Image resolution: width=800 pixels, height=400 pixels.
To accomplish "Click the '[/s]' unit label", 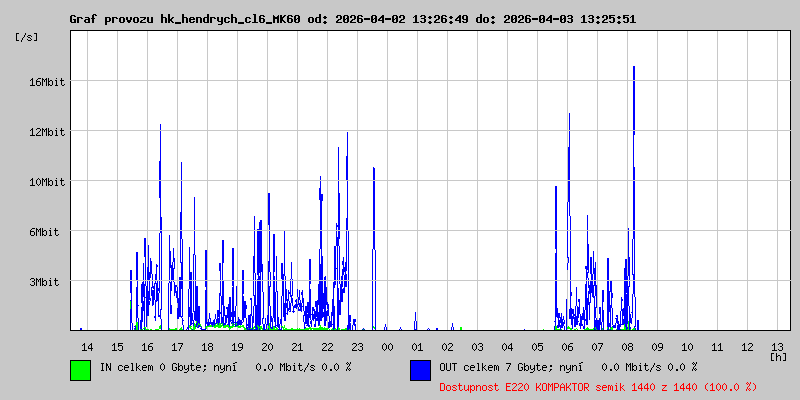I will click(27, 37).
